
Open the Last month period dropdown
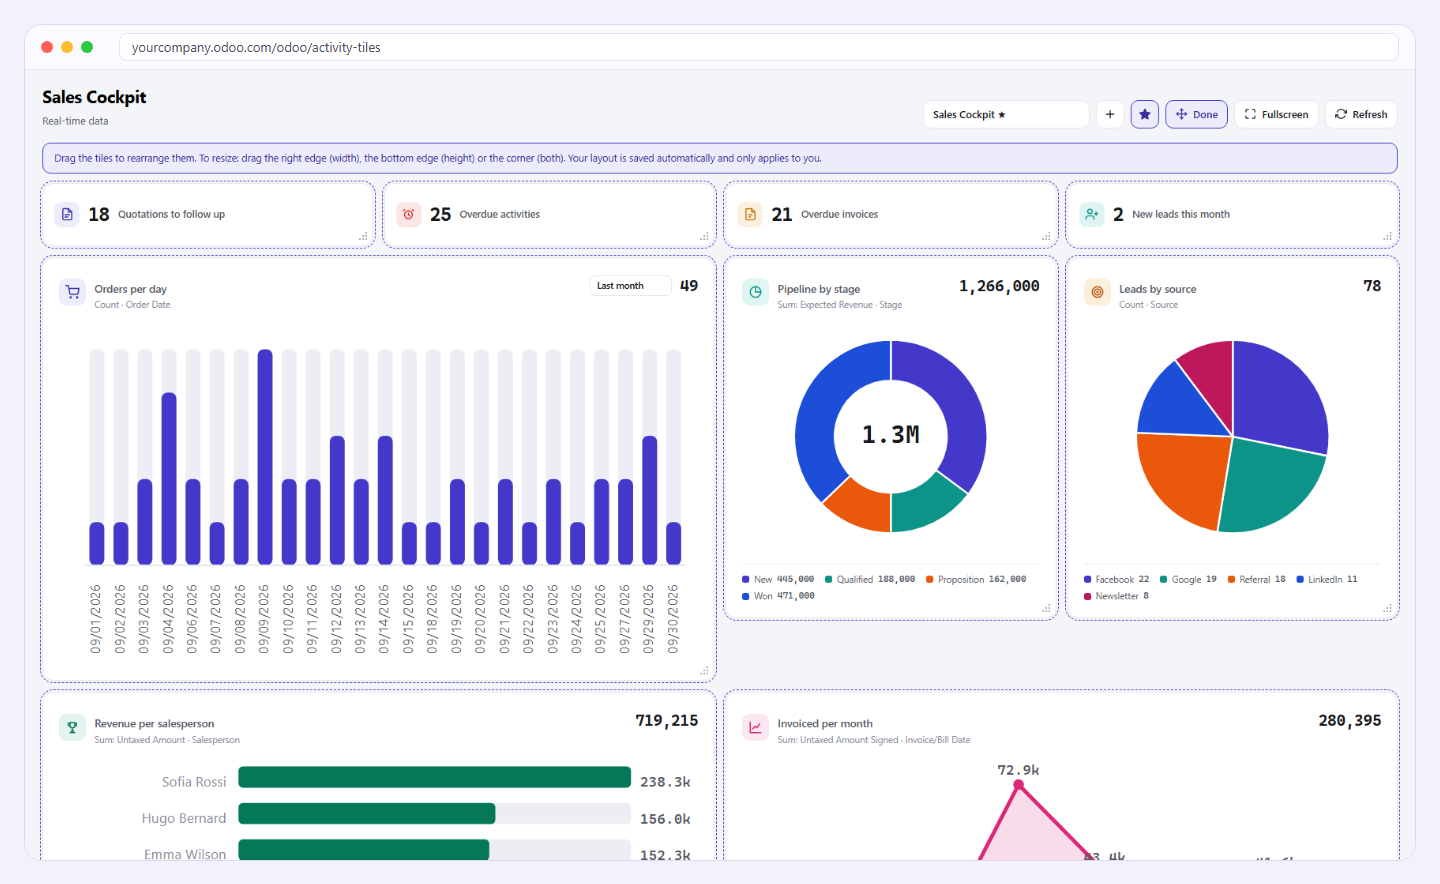click(630, 286)
